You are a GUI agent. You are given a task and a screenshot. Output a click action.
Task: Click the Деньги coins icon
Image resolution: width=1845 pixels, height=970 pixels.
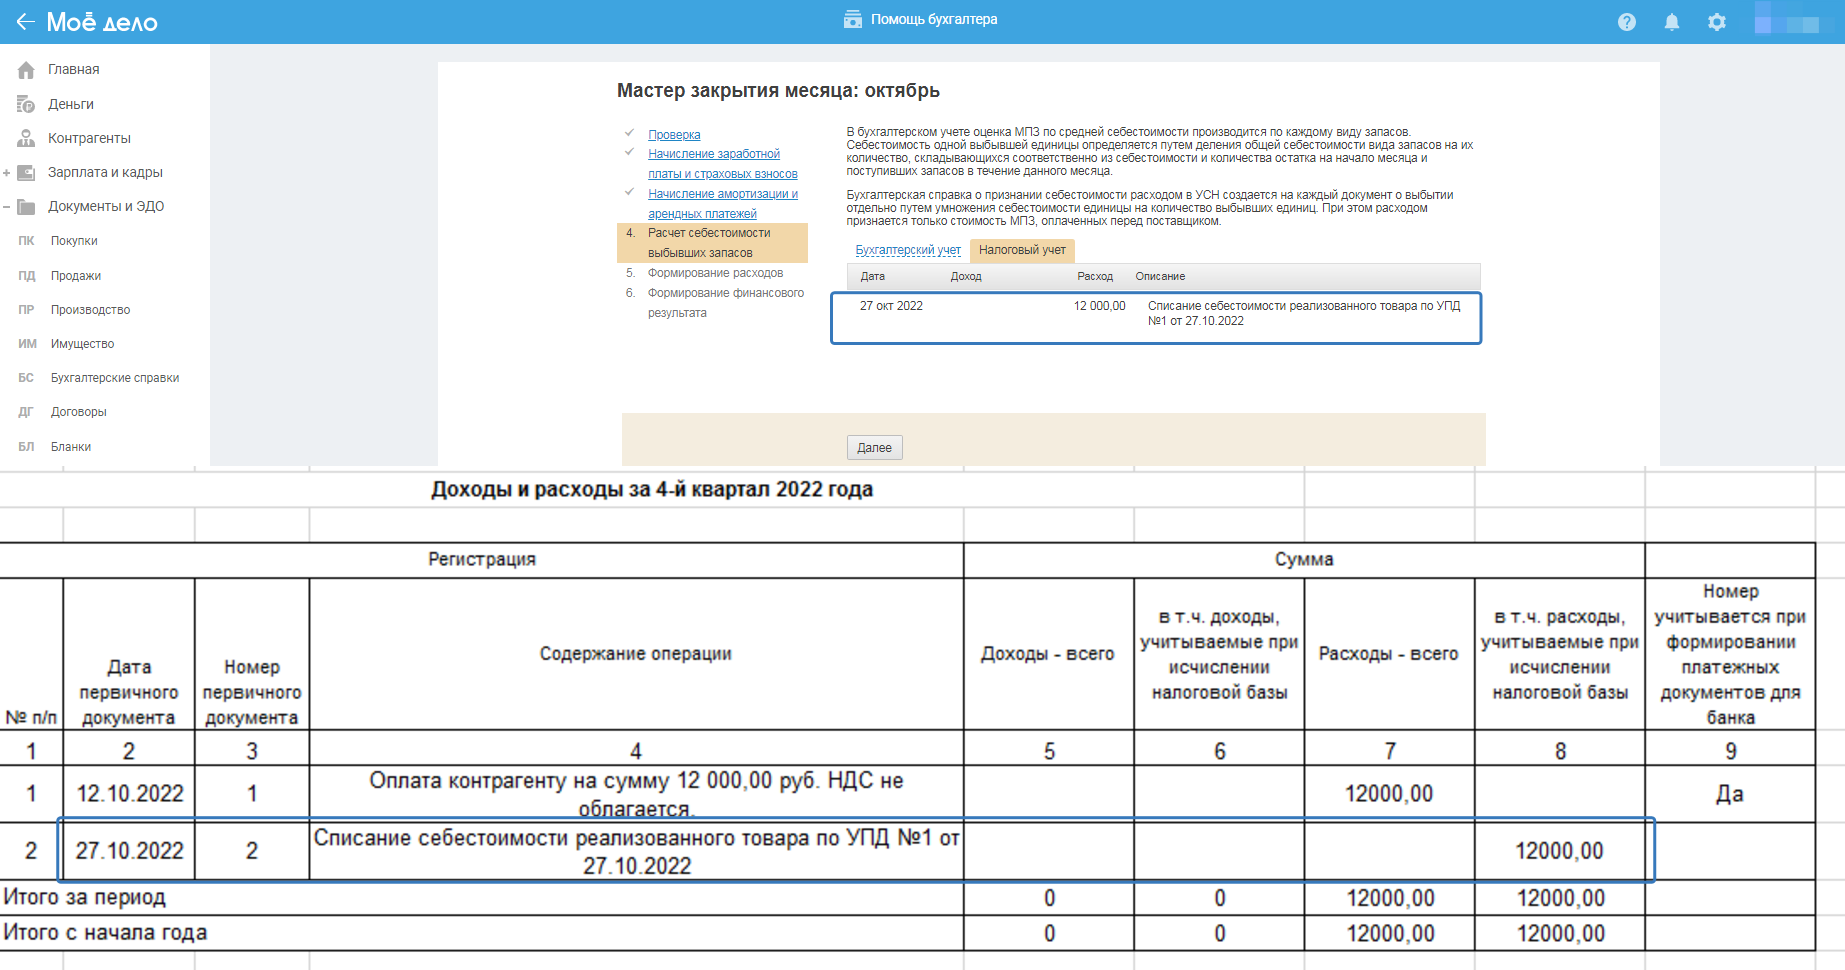coord(26,104)
